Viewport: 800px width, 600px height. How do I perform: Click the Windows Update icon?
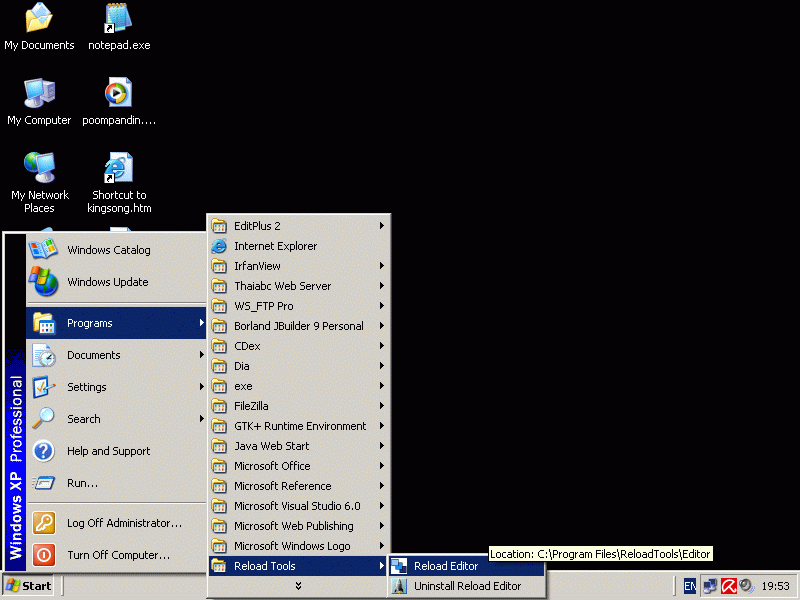click(x=44, y=282)
